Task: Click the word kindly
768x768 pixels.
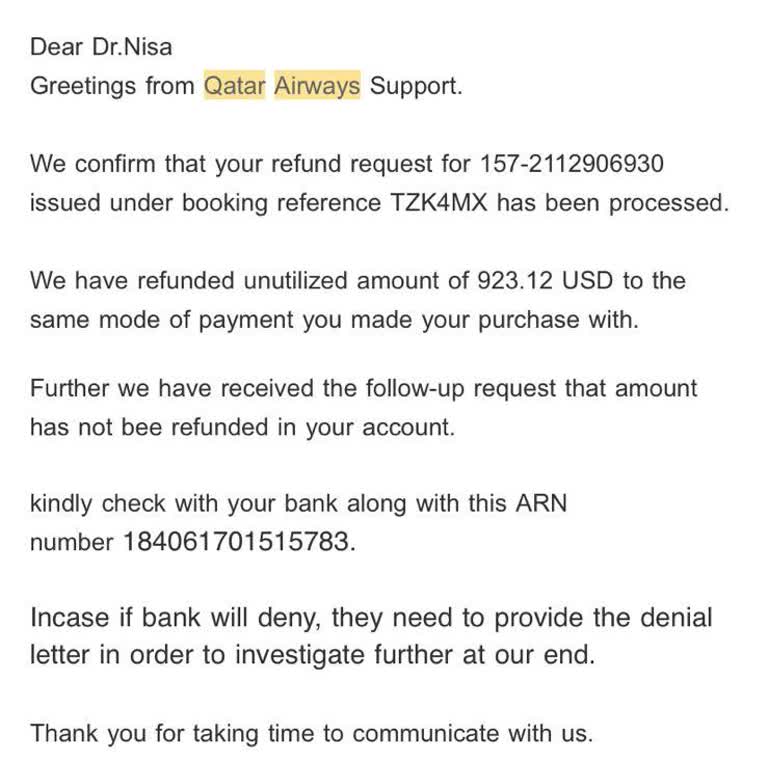Action: (61, 504)
